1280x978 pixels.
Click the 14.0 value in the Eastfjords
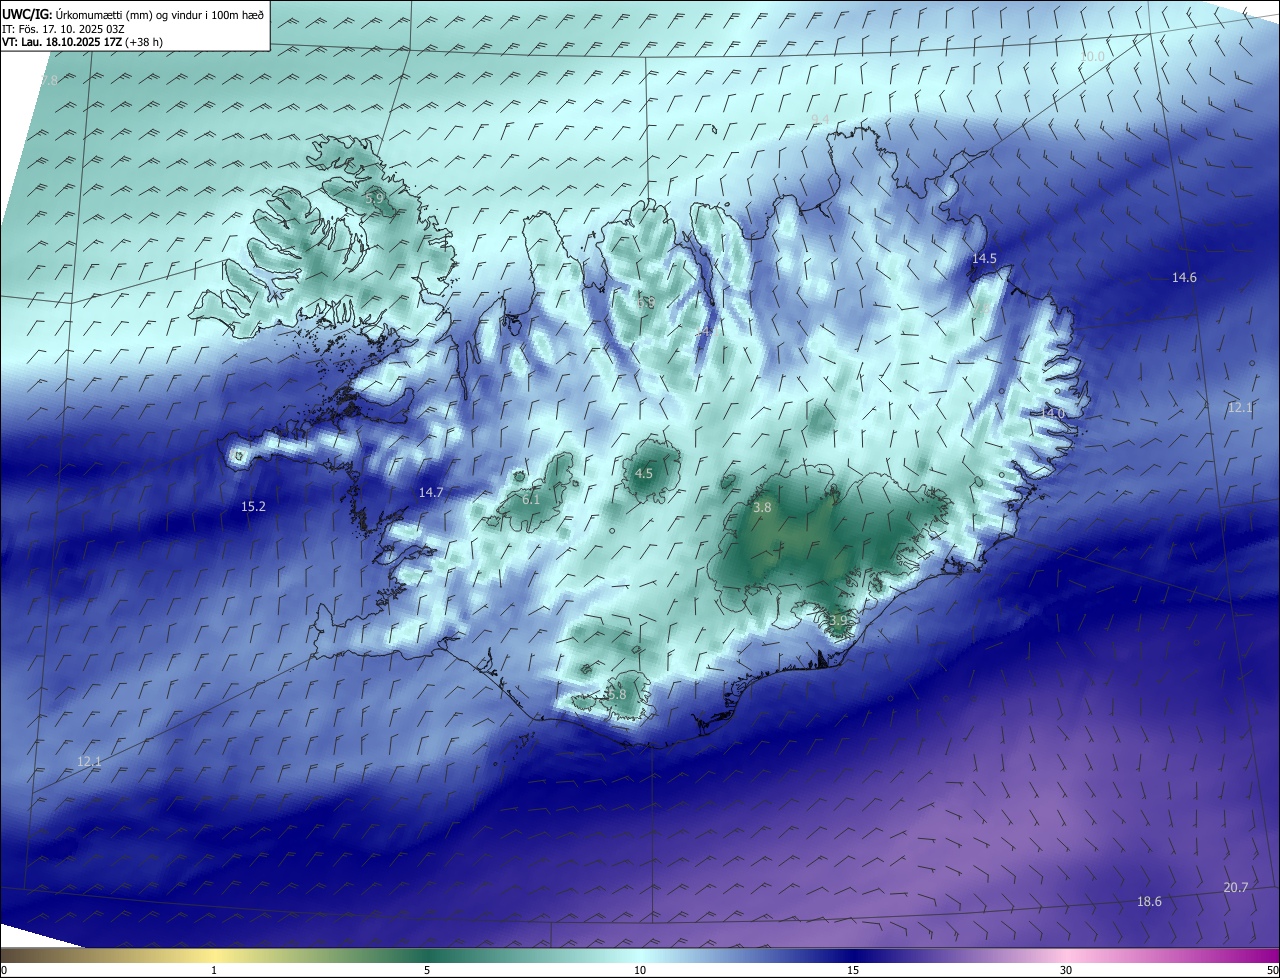pyautogui.click(x=1053, y=413)
